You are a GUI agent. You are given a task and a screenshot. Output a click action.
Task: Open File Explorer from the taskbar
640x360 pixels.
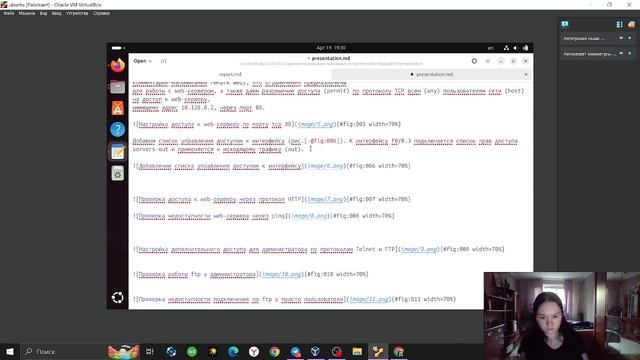coord(357,351)
